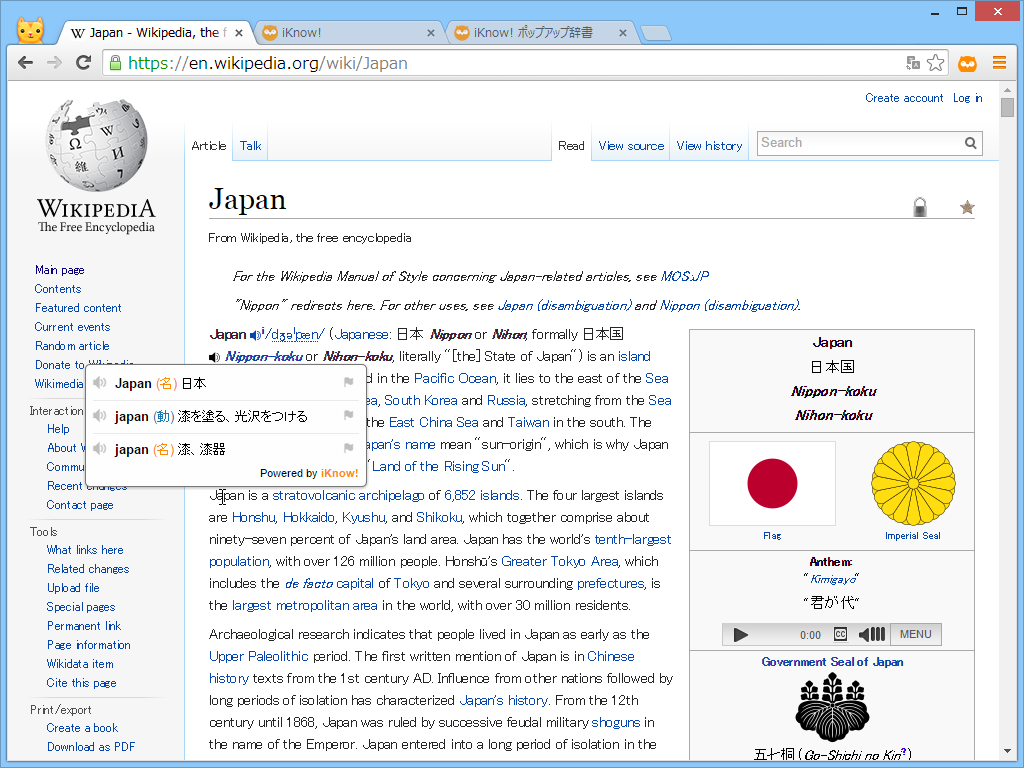Open the Imperial Seal thumbnail
Viewport: 1024px width, 768px height.
[x=913, y=483]
